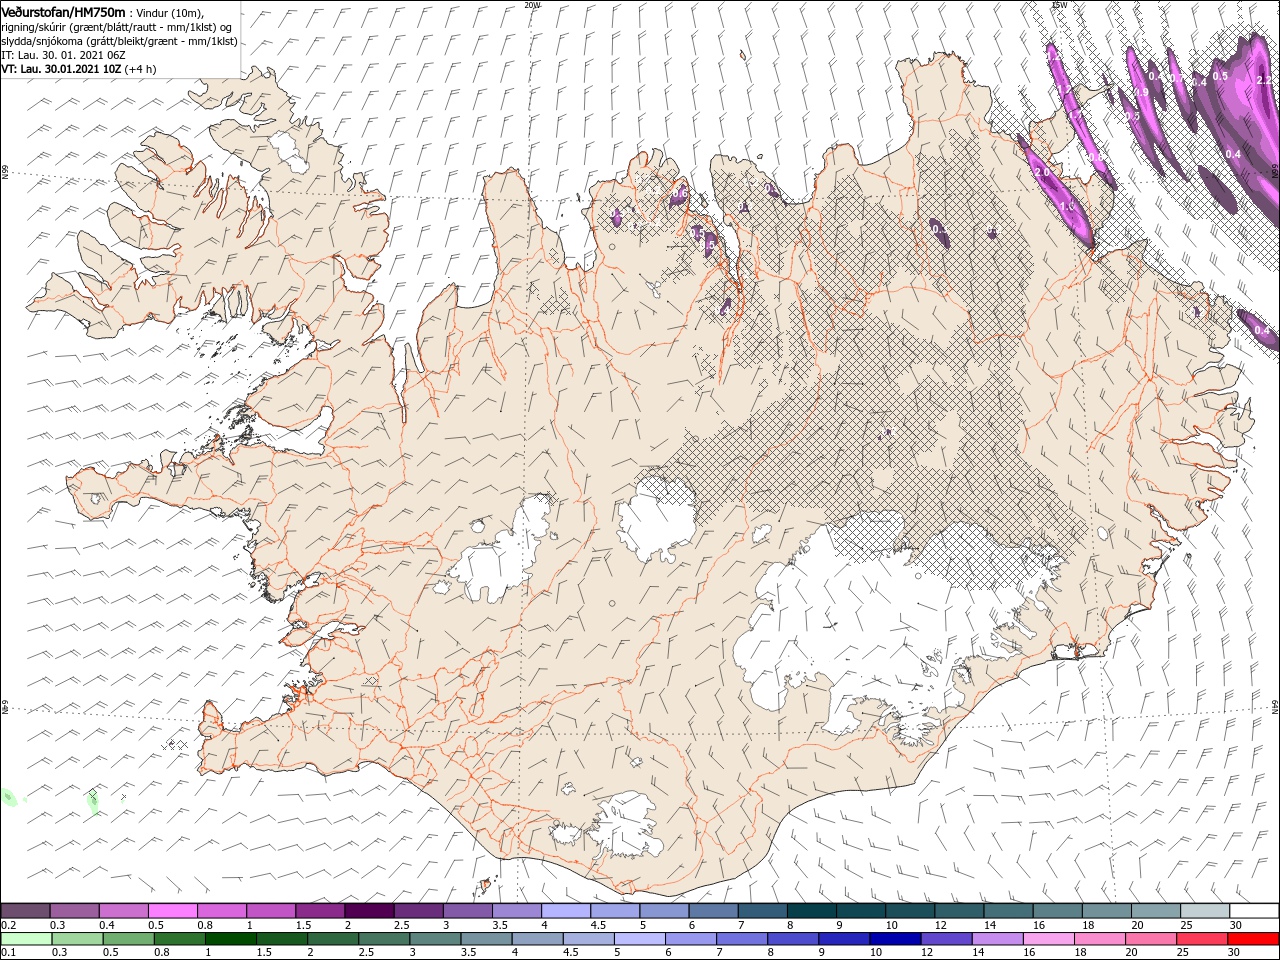Click the 'Vindur (10m),' text in title box
The image size is (1280, 960).
(168, 12)
